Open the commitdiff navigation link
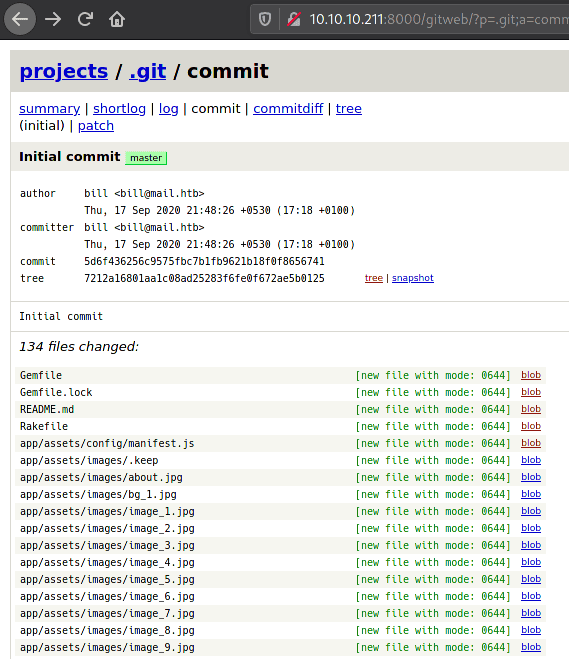This screenshot has width=569, height=659. [288, 108]
